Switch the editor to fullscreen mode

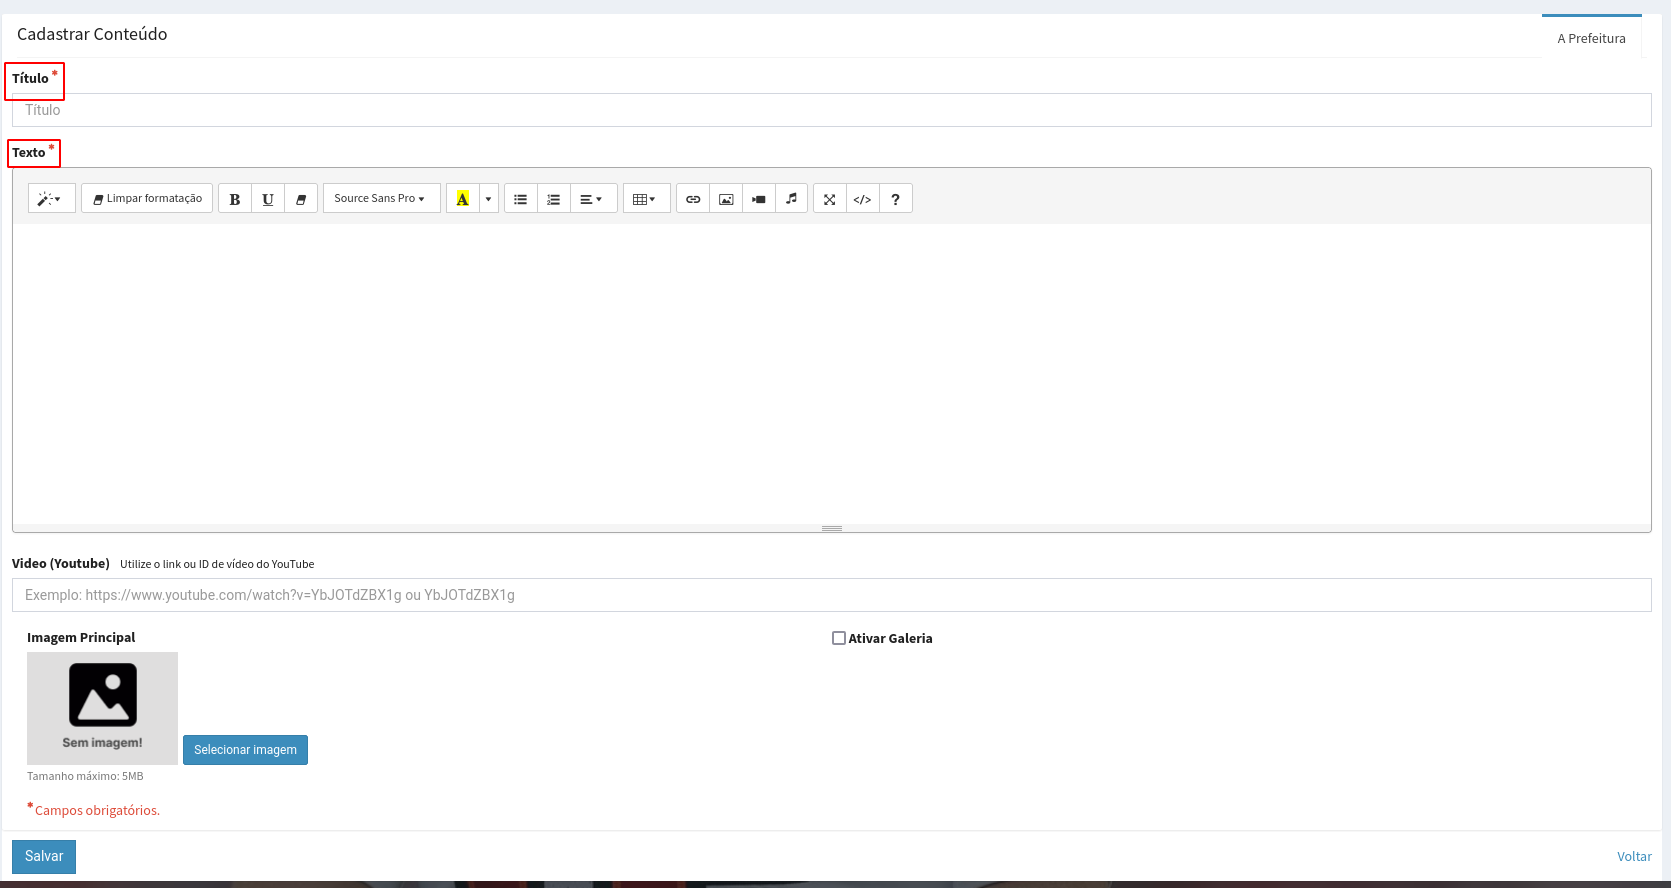pyautogui.click(x=830, y=199)
